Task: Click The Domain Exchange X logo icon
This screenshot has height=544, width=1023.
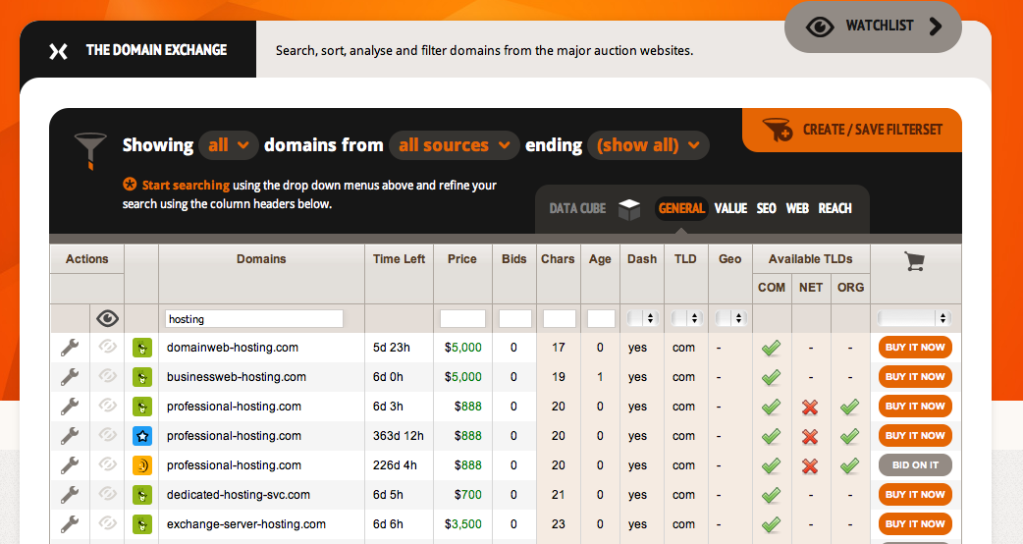Action: click(x=58, y=51)
